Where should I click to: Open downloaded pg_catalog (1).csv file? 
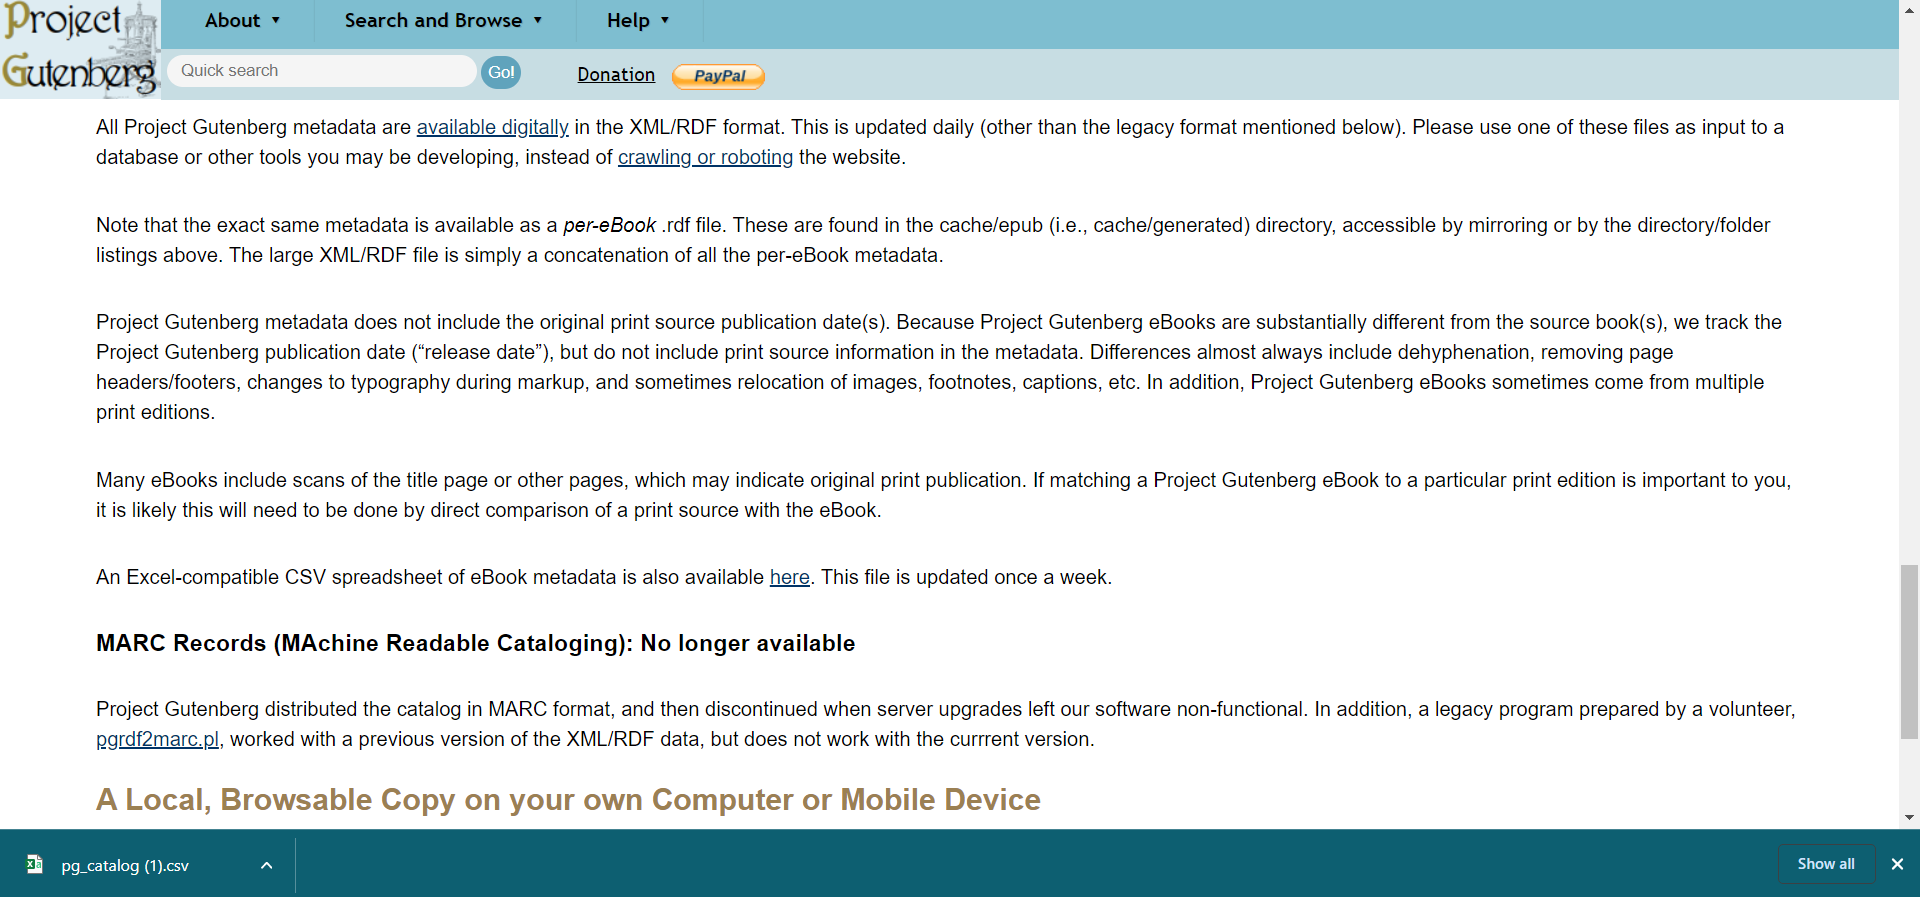tap(125, 866)
